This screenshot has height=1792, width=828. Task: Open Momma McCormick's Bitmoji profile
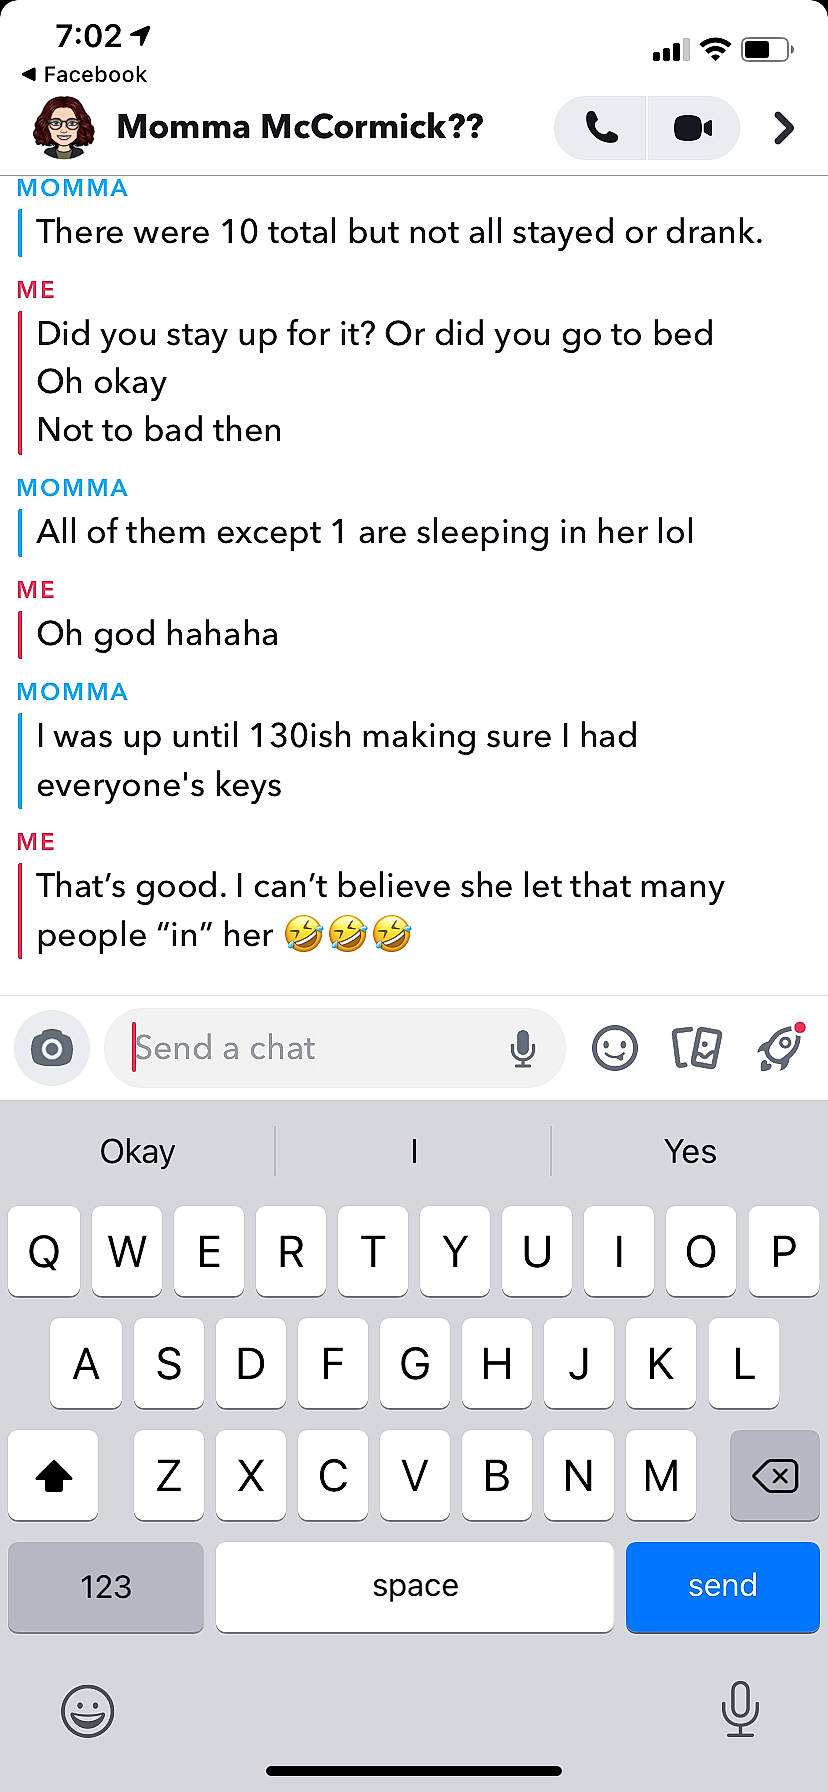64,127
